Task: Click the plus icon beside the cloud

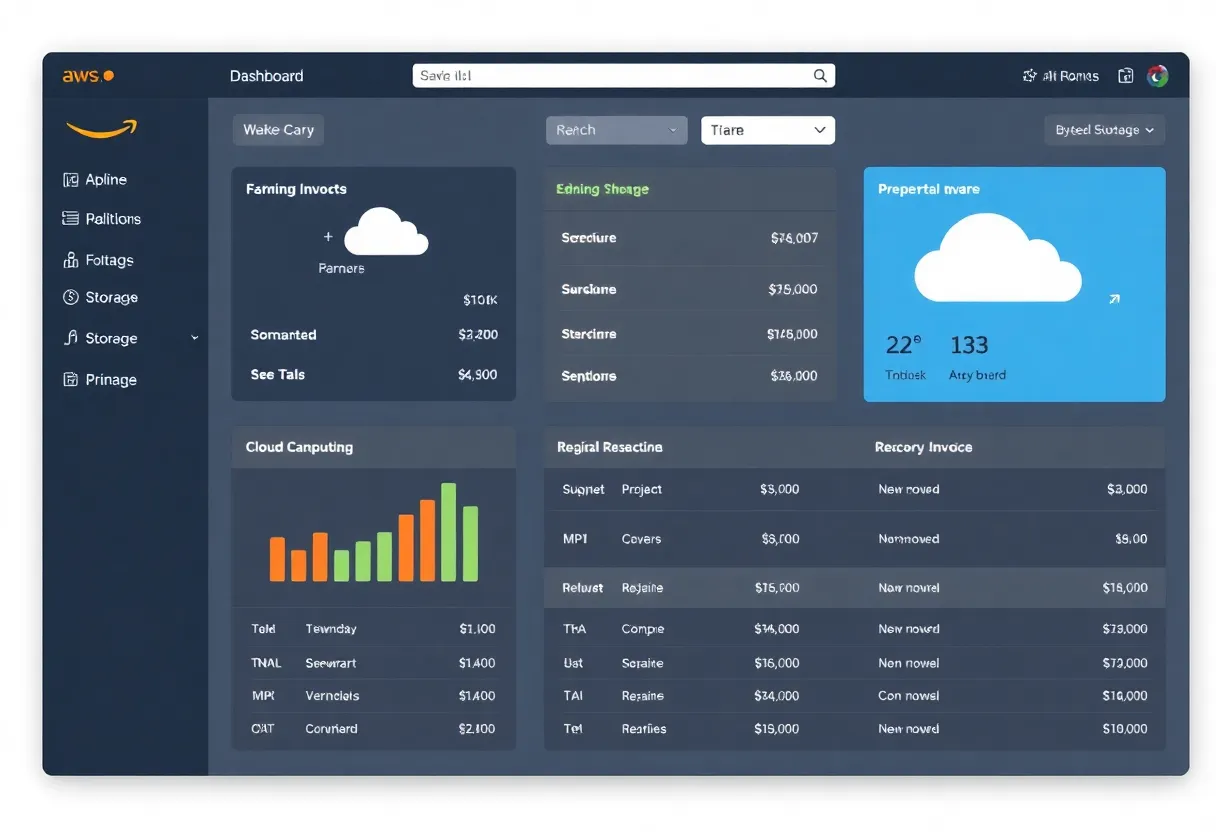Action: 328,237
